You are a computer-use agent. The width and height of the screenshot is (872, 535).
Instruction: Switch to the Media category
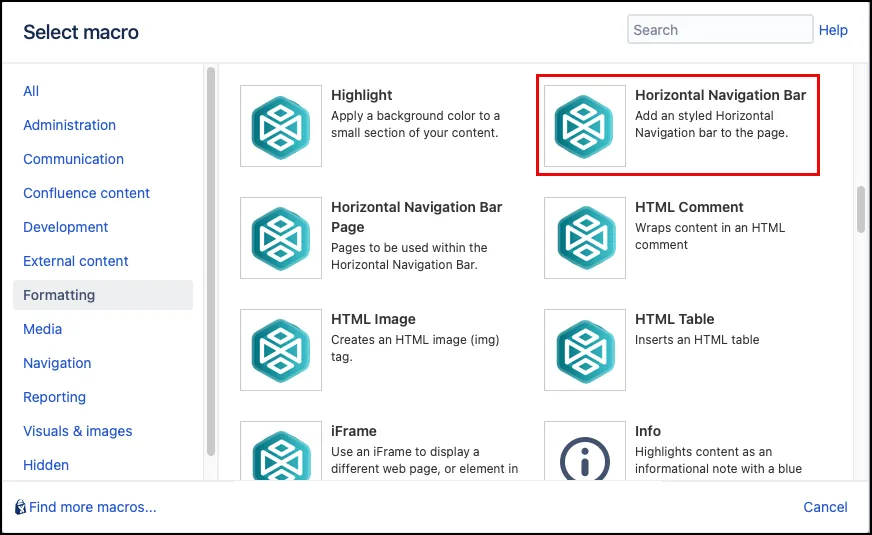[42, 329]
